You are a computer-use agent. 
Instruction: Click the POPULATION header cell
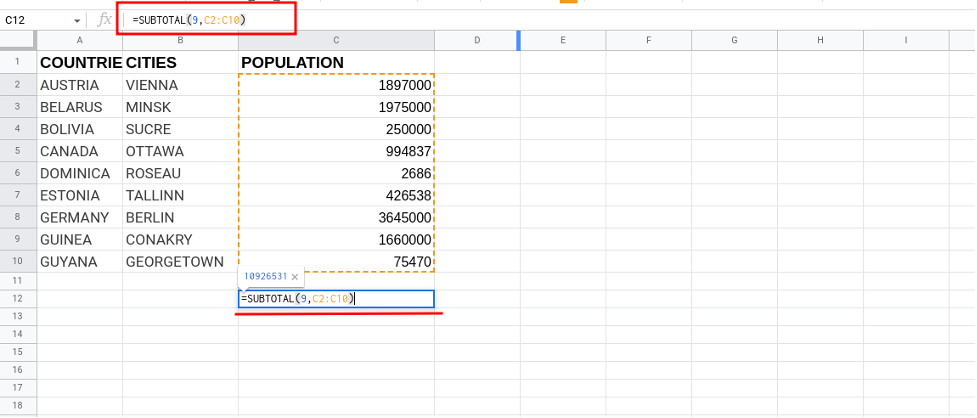coord(336,62)
